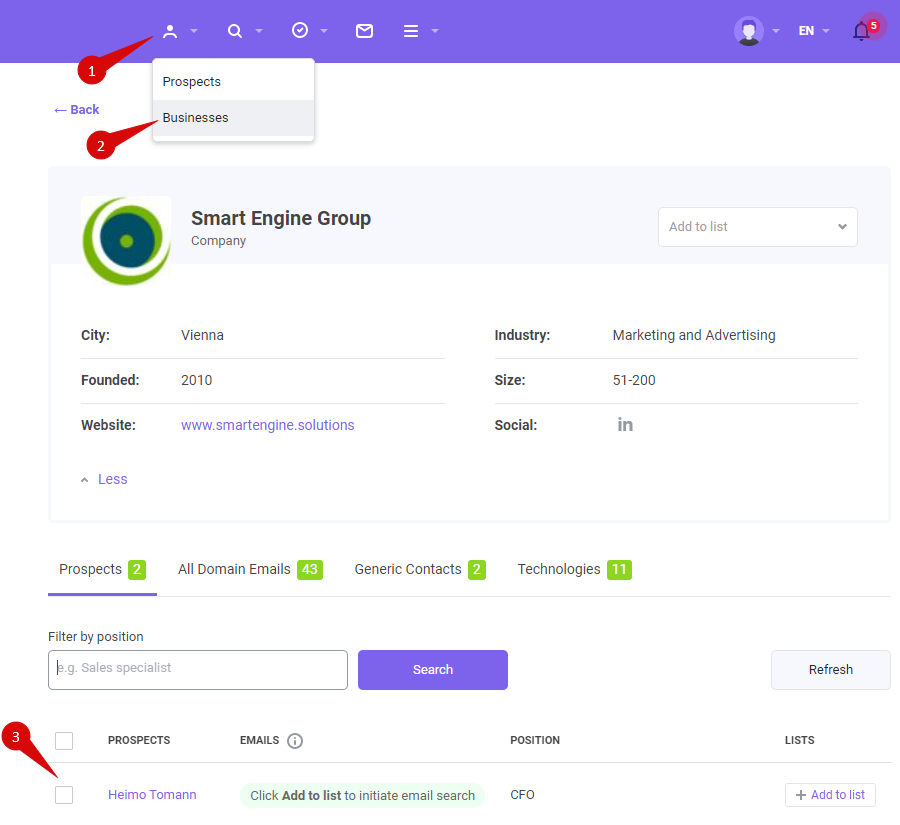900x825 pixels.
Task: Switch to the Generic Contacts tab
Action: 420,570
